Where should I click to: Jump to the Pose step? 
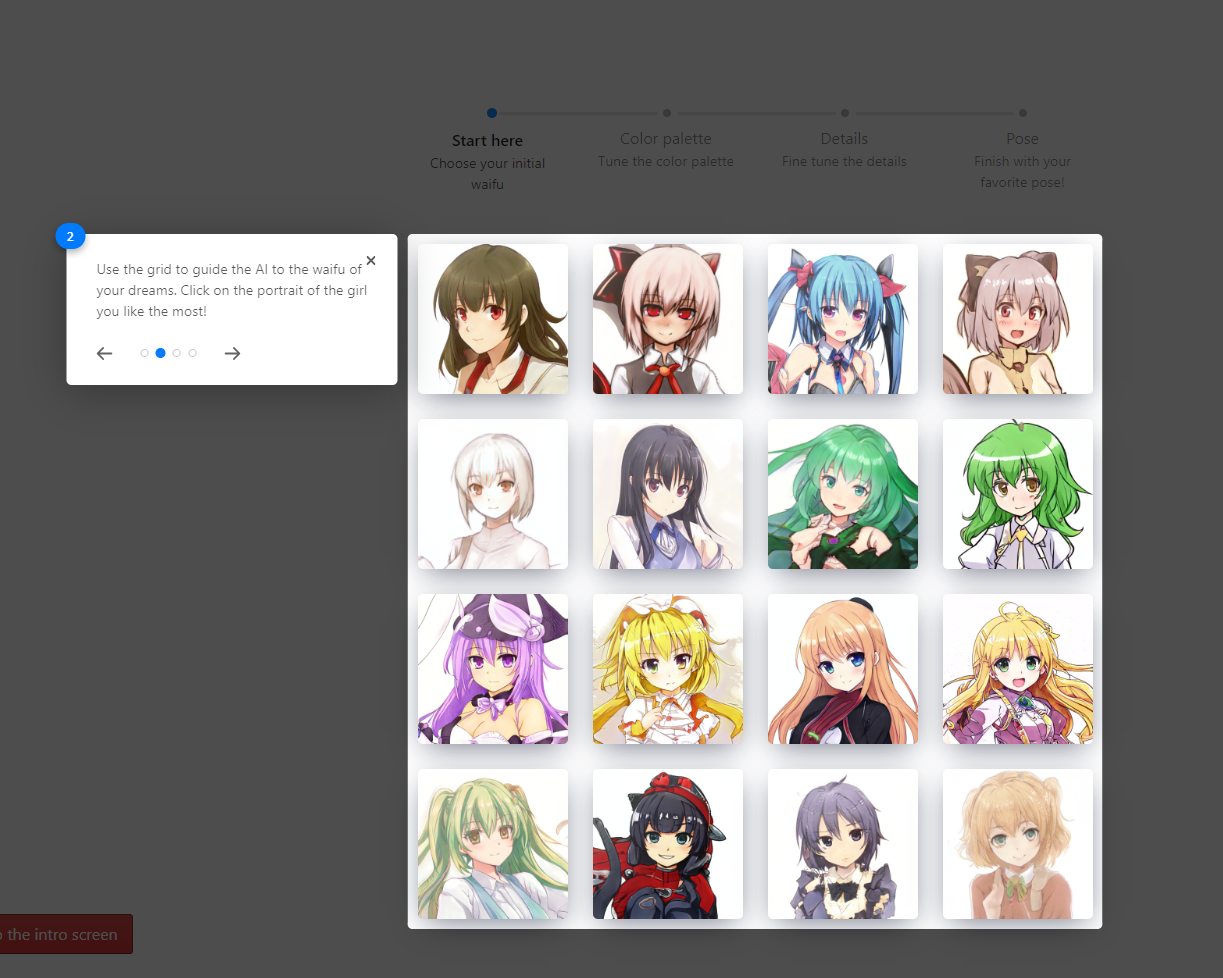point(1022,139)
